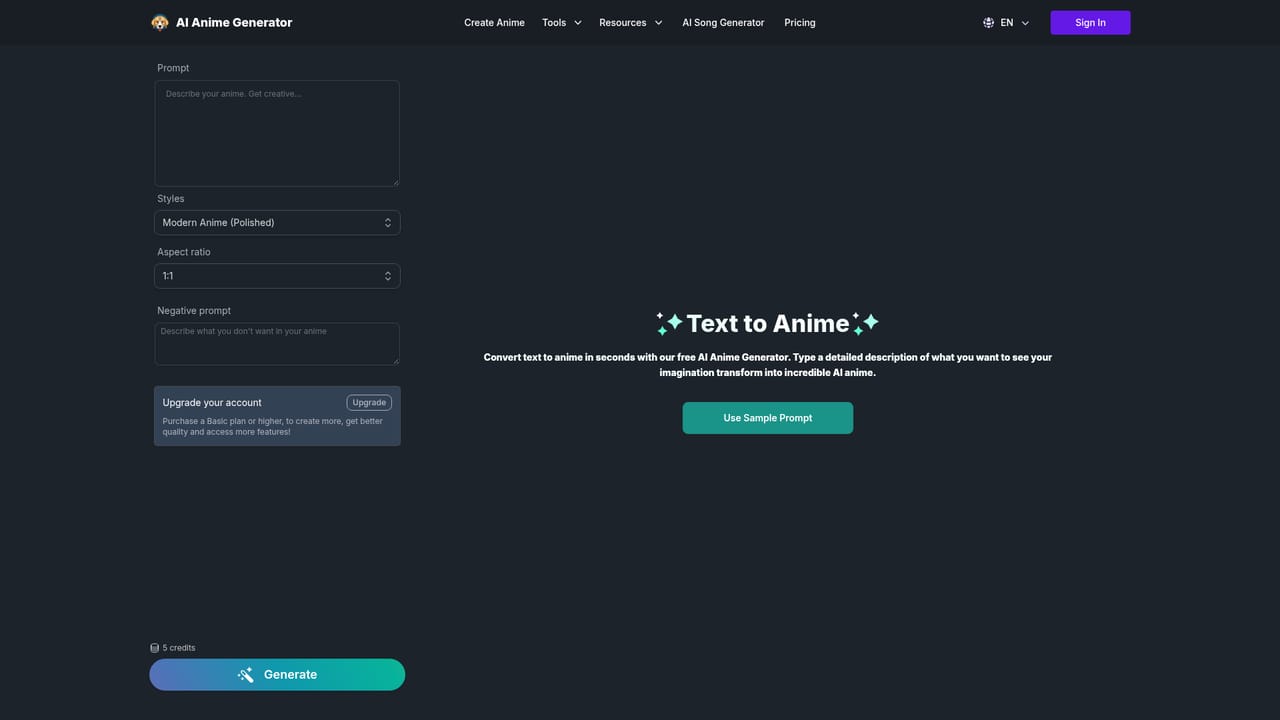
Task: Go to the Pricing page
Action: coord(800,22)
